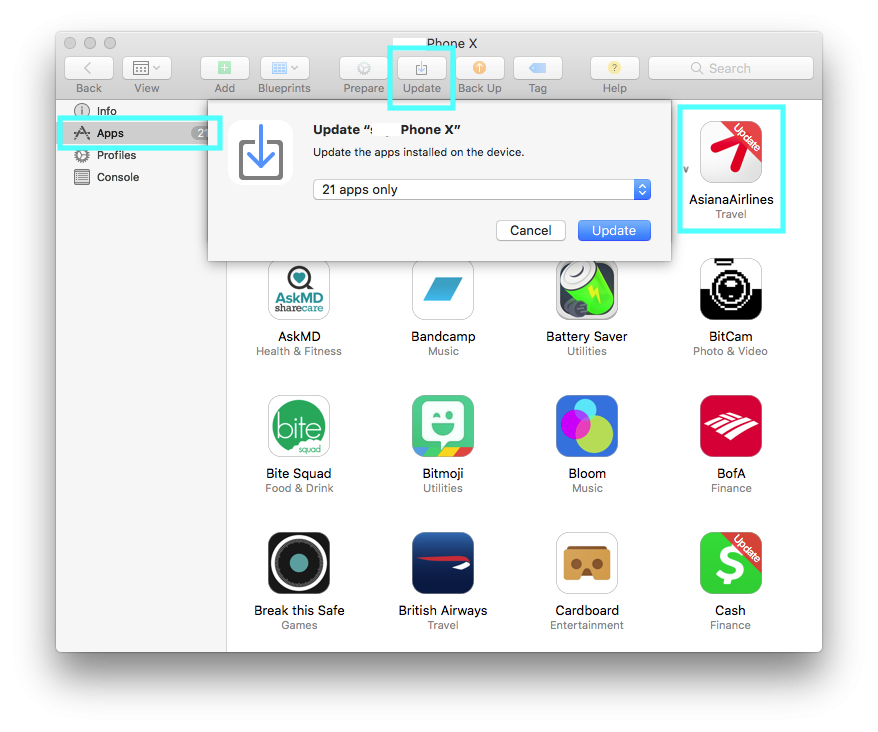This screenshot has width=878, height=732.
Task: Expand the '21 apps only' popup menu
Action: [x=642, y=190]
